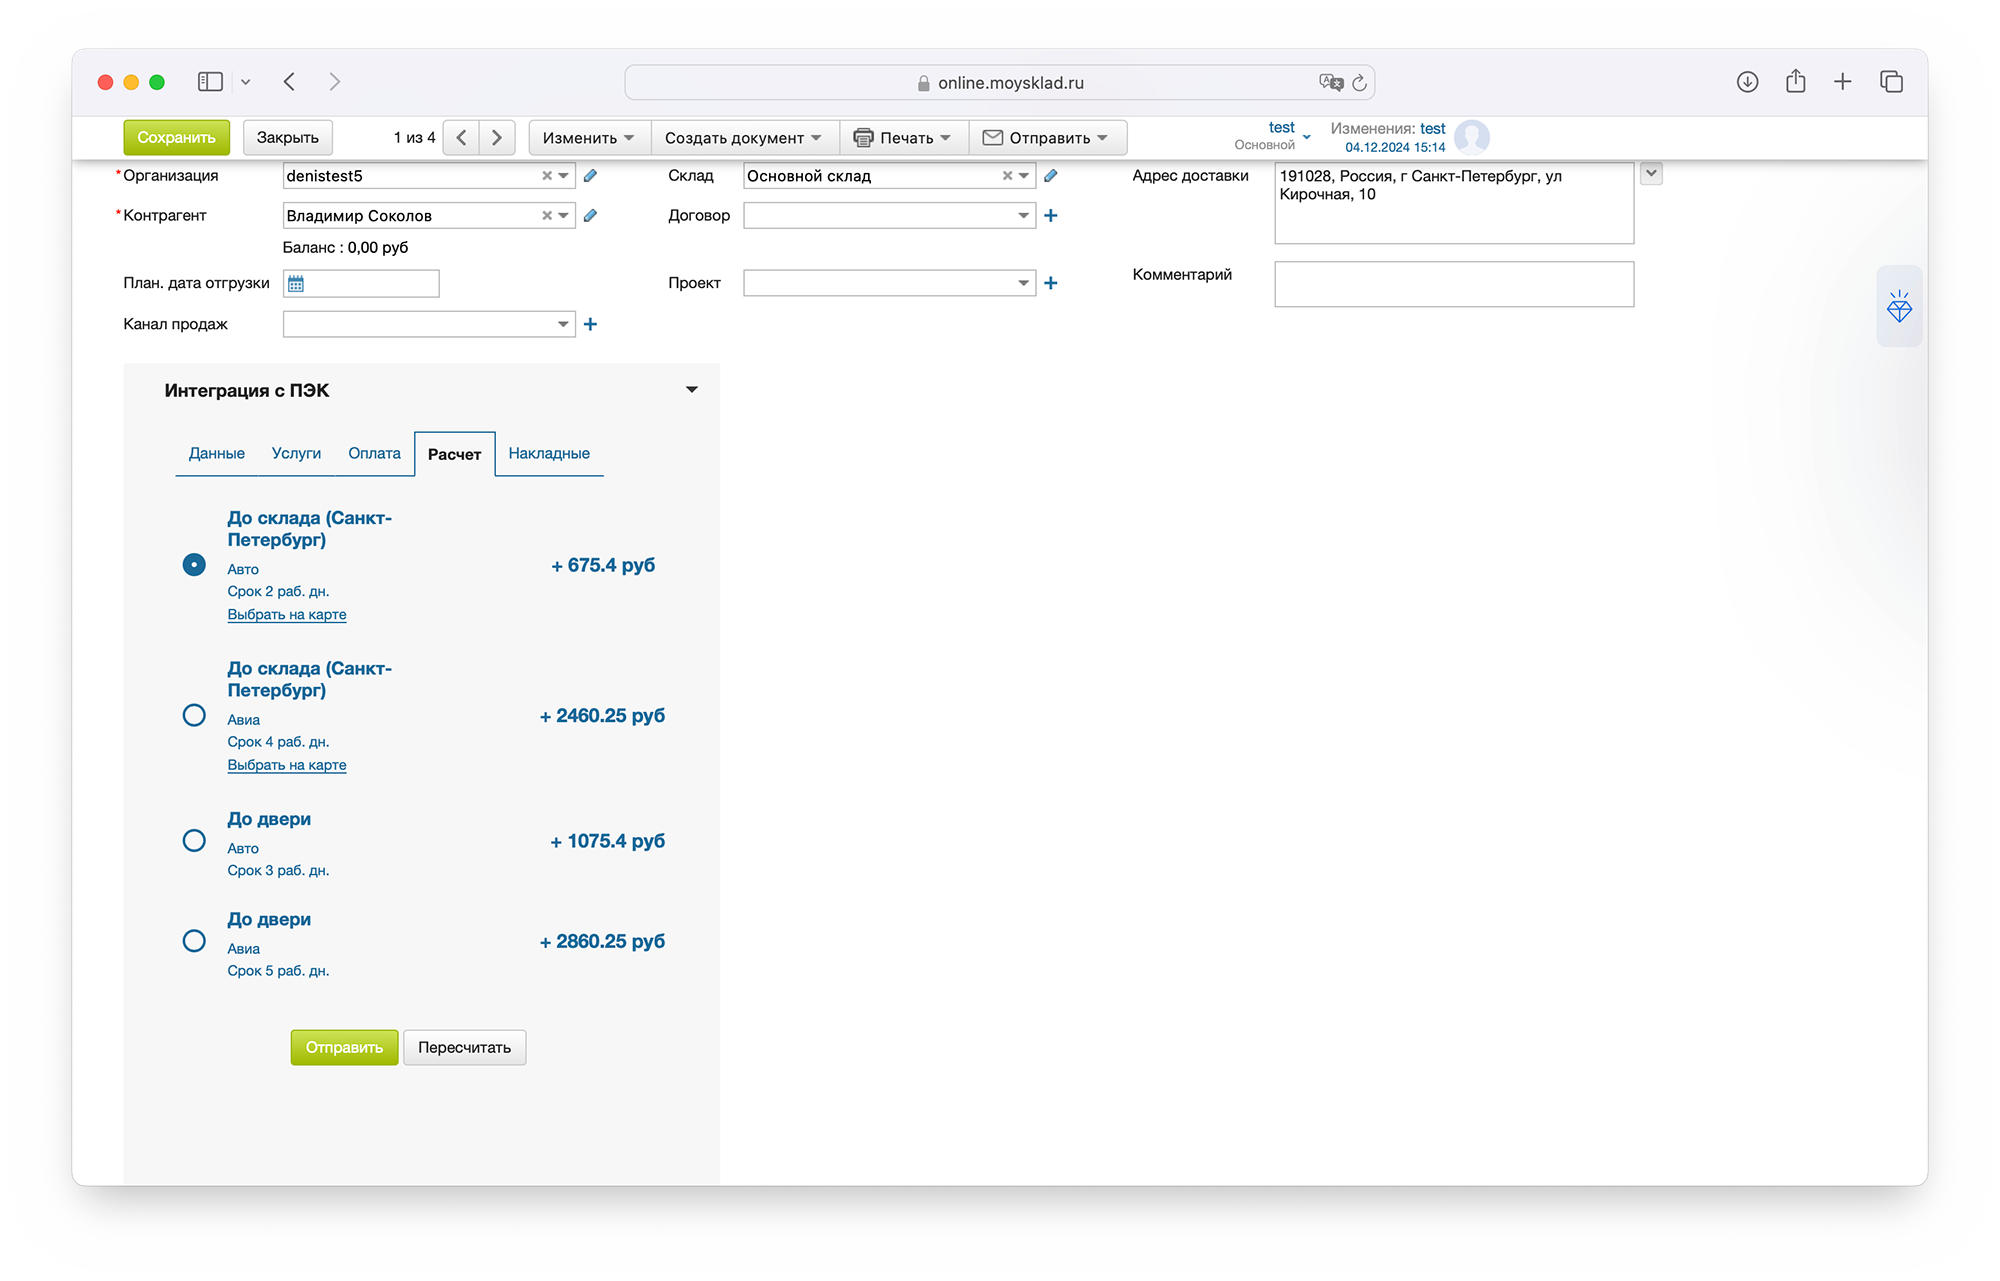
Task: Open the Изменить dropdown menu
Action: pyautogui.click(x=588, y=138)
